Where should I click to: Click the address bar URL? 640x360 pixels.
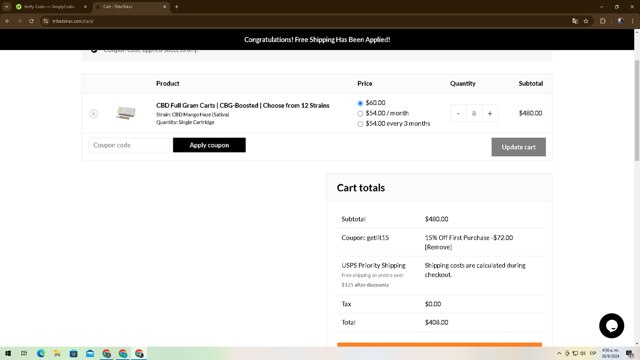point(73,21)
